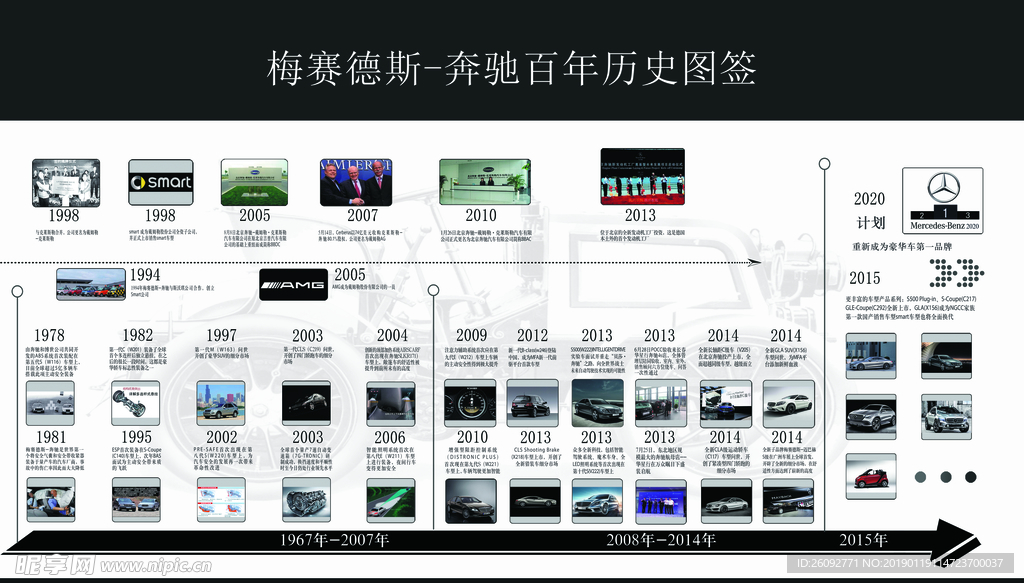Open the red smart convertible thumbnail

871,477
